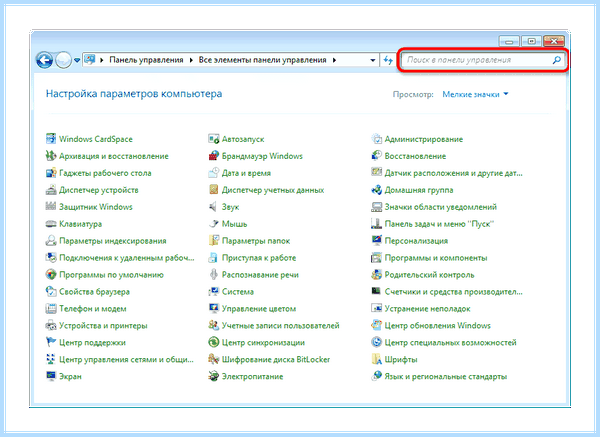Open Датчик расположения и другие датчики link
Image resolution: width=600 pixels, height=437 pixels.
point(453,173)
